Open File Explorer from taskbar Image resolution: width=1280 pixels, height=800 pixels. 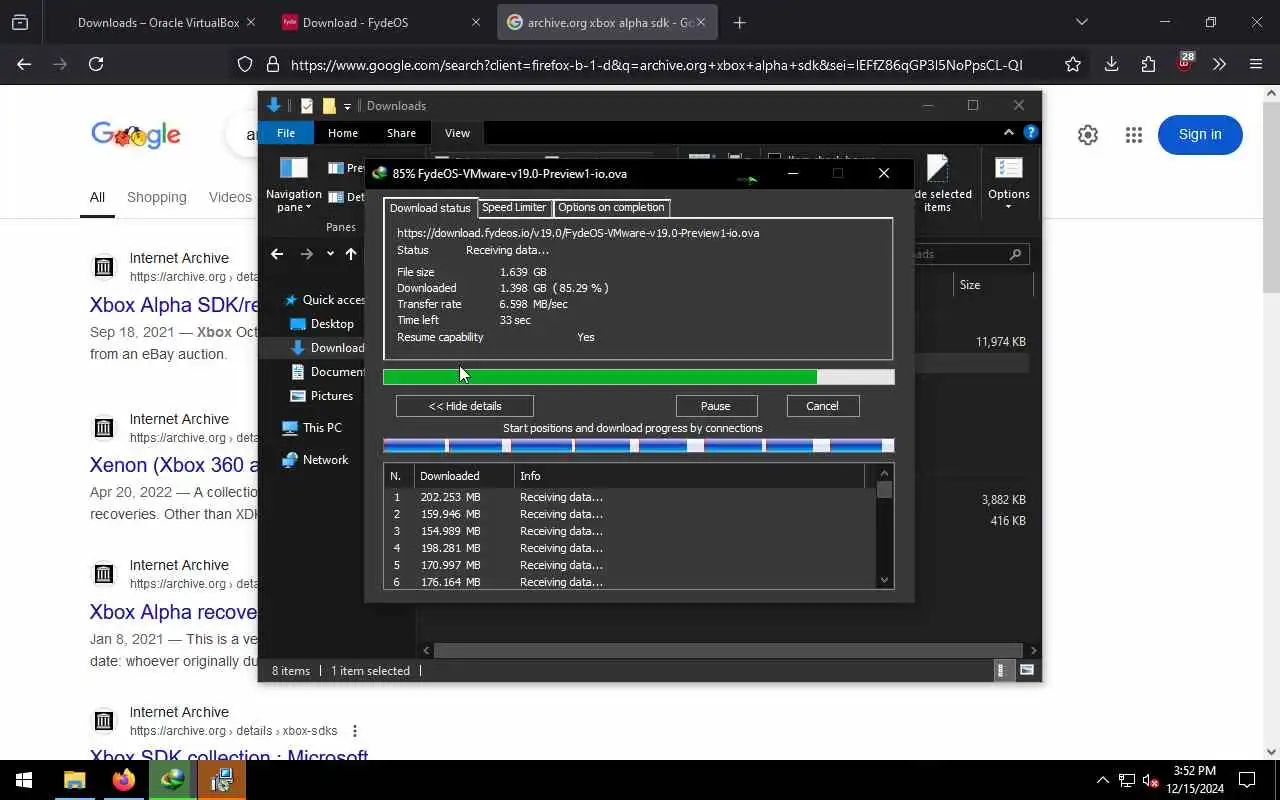click(75, 780)
